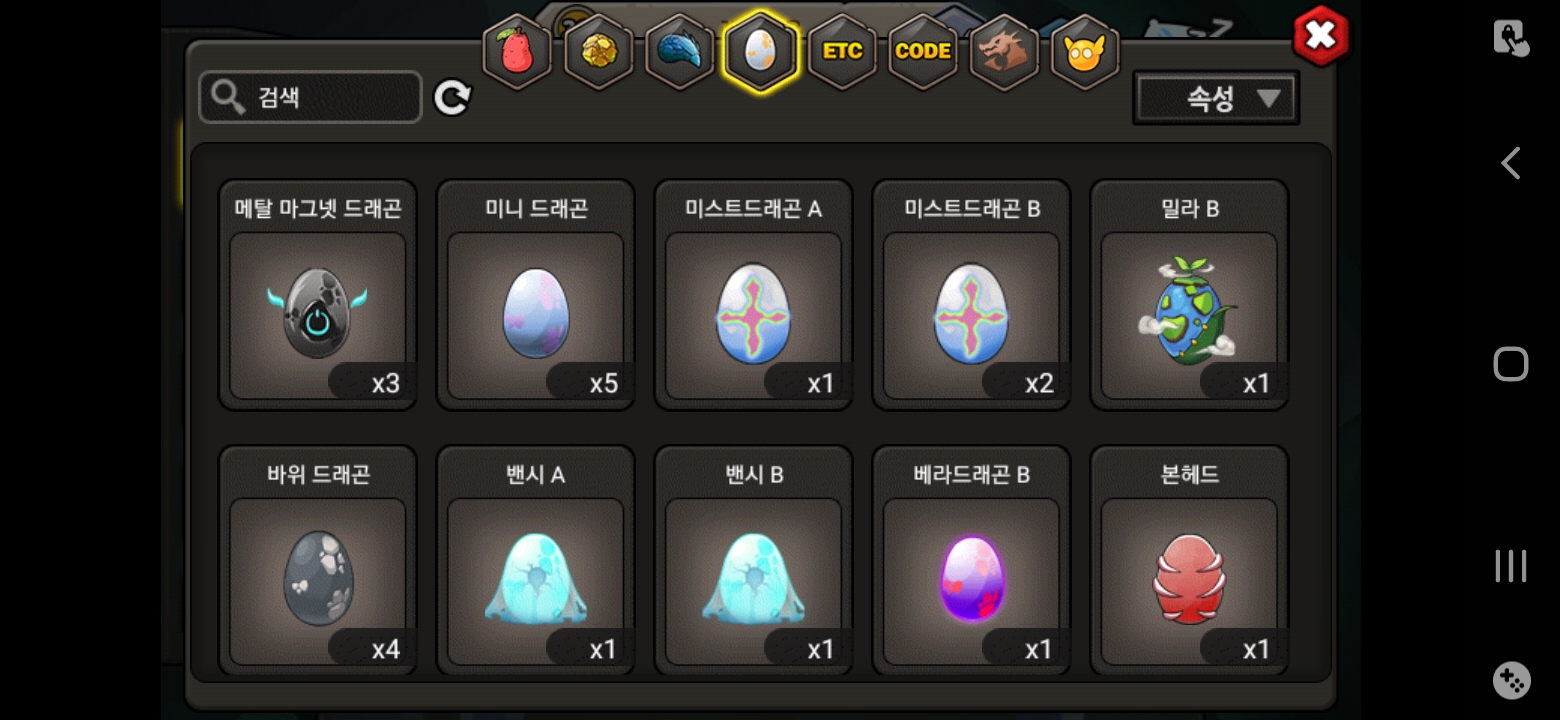Switch to the gold nugget tab
This screenshot has width=1560, height=720.
pos(599,51)
